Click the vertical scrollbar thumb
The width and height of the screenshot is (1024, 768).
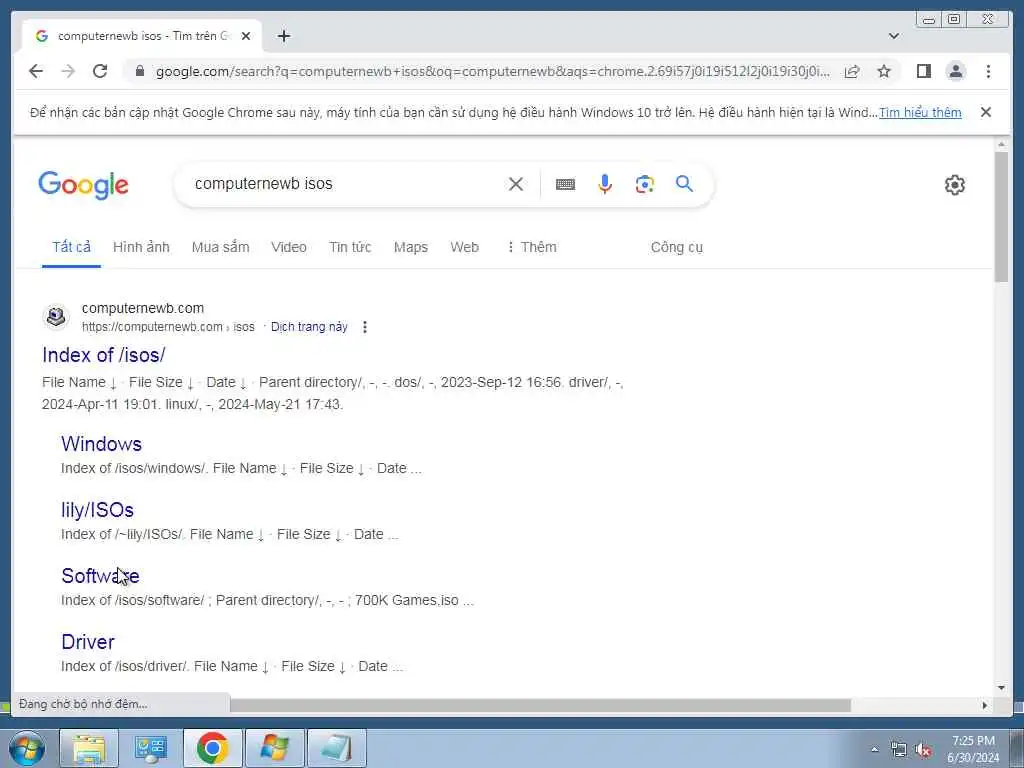pyautogui.click(x=1001, y=216)
